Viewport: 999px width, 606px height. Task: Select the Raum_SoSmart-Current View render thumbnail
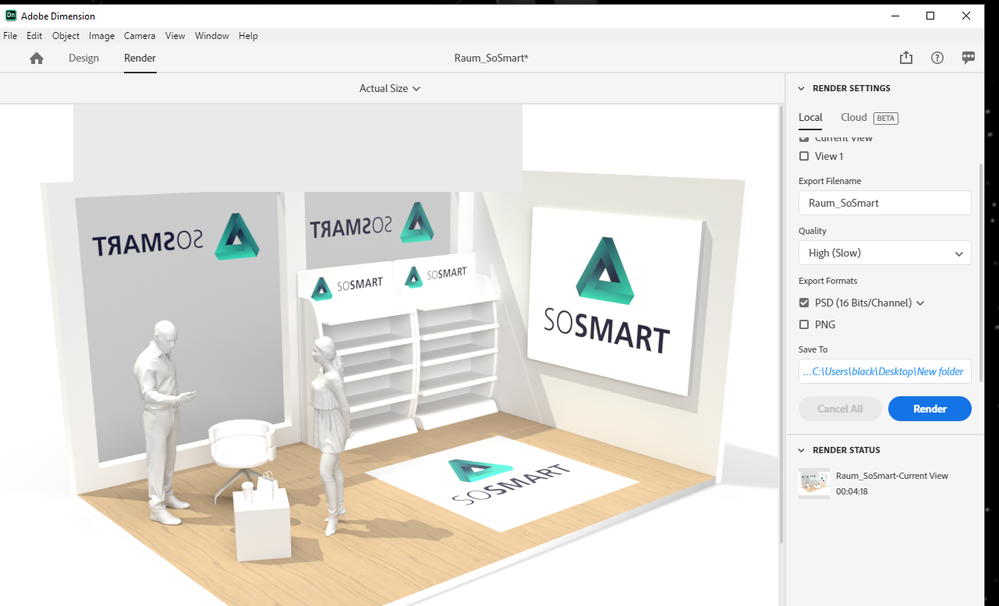pyautogui.click(x=814, y=484)
